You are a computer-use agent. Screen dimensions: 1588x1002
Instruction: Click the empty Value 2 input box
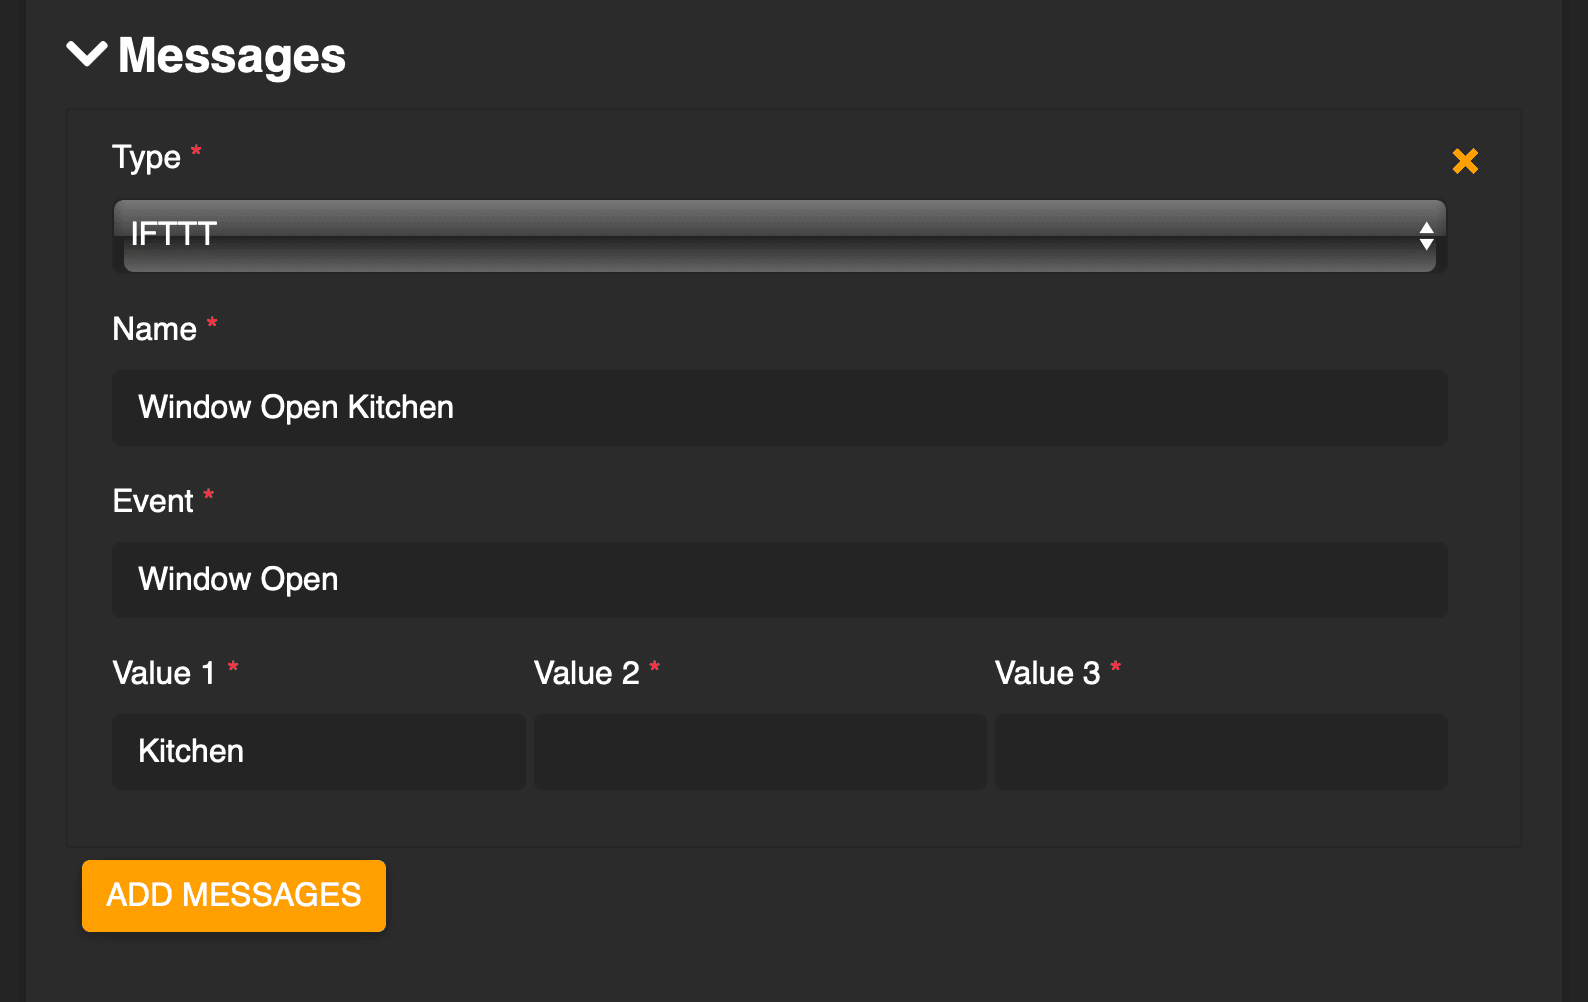click(759, 752)
